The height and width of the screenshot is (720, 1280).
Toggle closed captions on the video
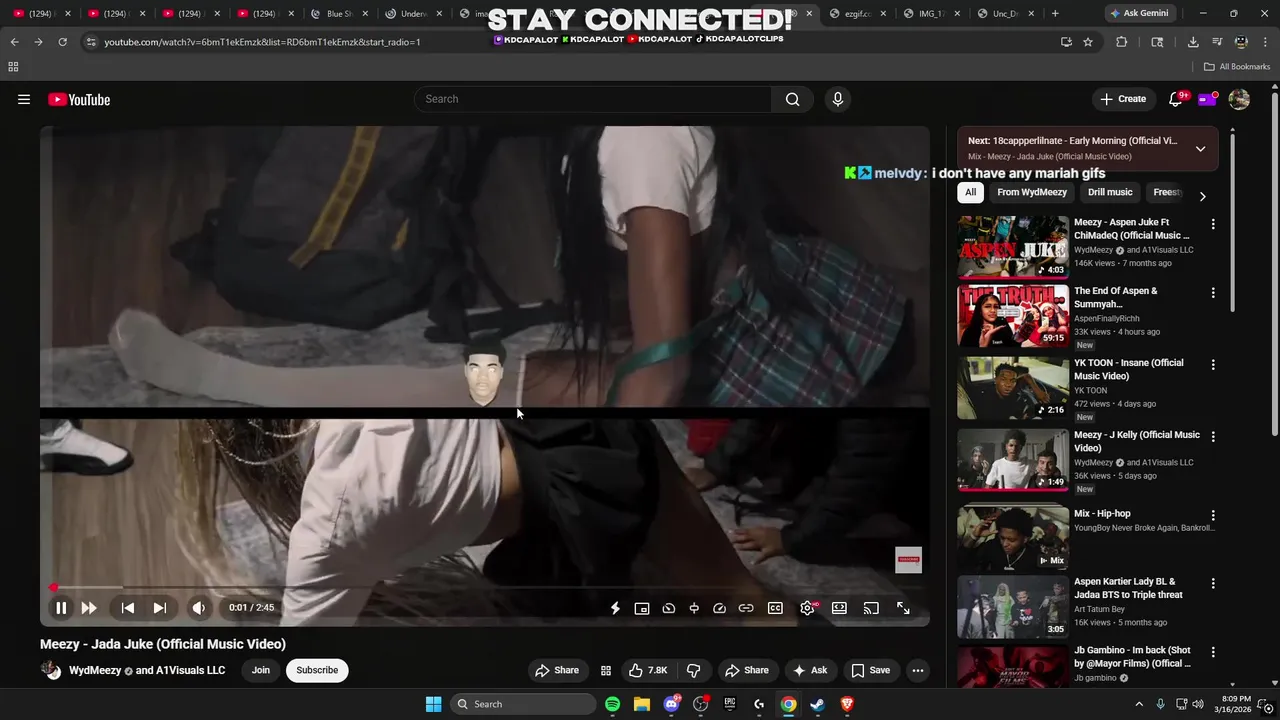(775, 608)
